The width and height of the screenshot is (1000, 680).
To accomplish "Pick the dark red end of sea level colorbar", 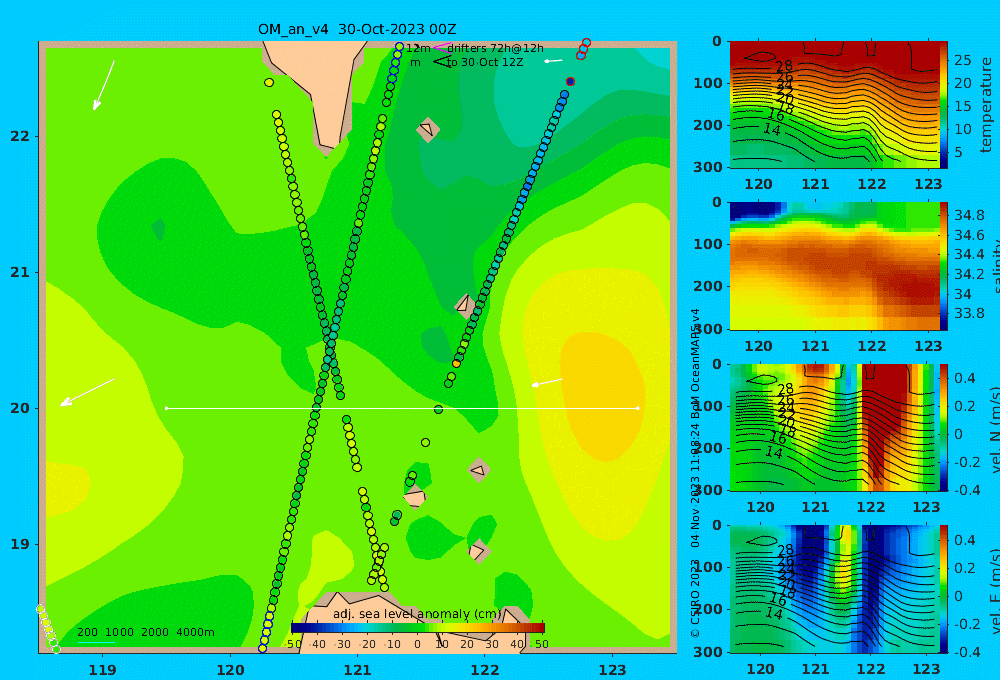I will [539, 627].
